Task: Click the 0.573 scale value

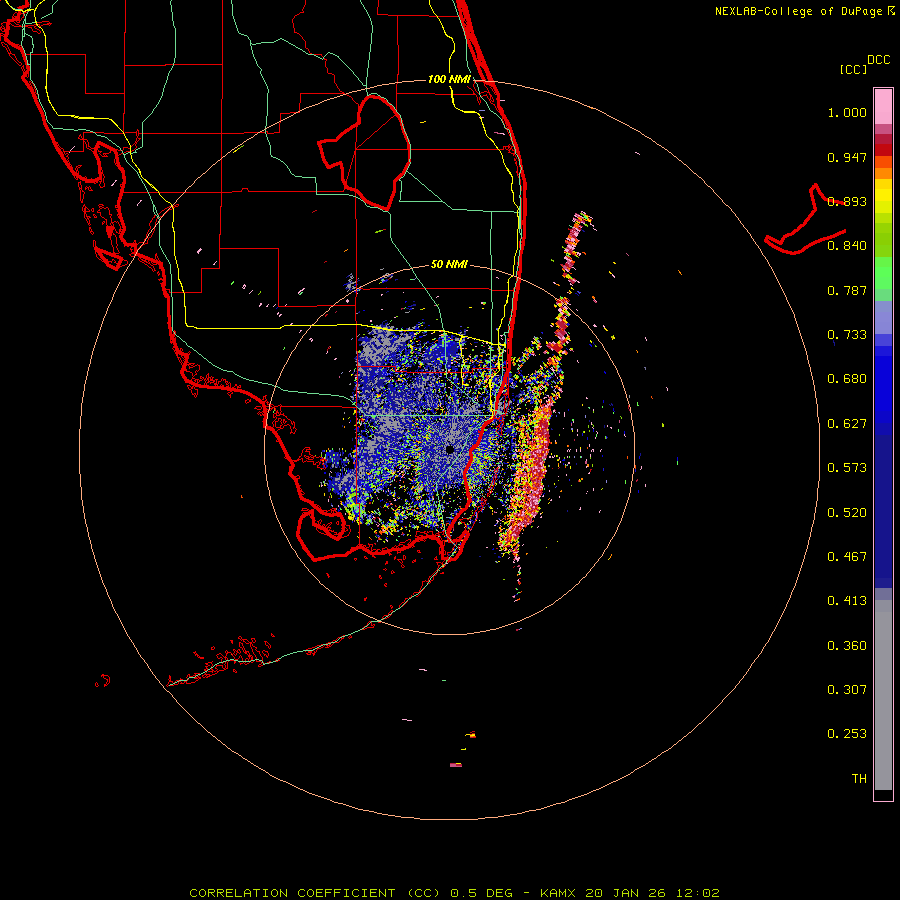Action: [x=847, y=468]
